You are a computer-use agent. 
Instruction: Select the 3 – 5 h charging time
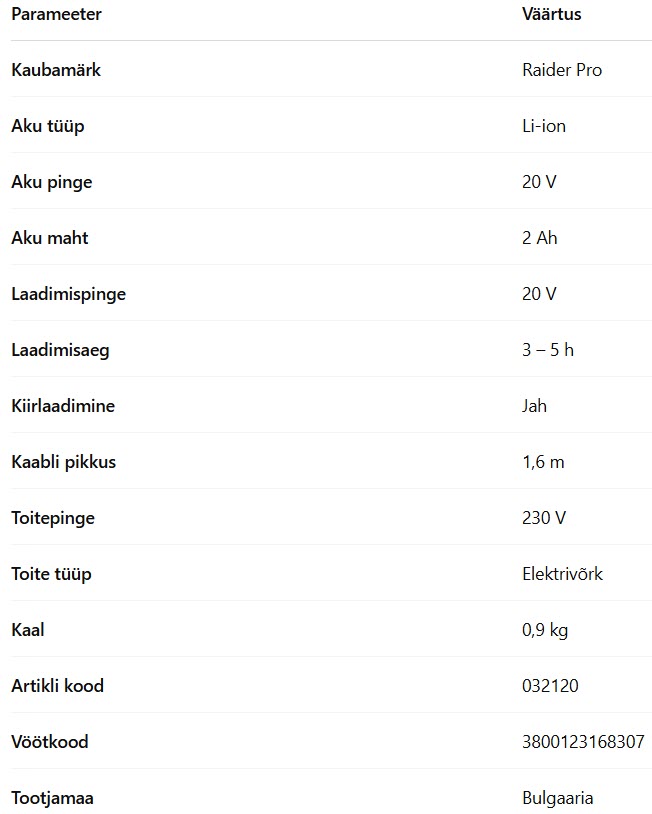[x=548, y=350]
